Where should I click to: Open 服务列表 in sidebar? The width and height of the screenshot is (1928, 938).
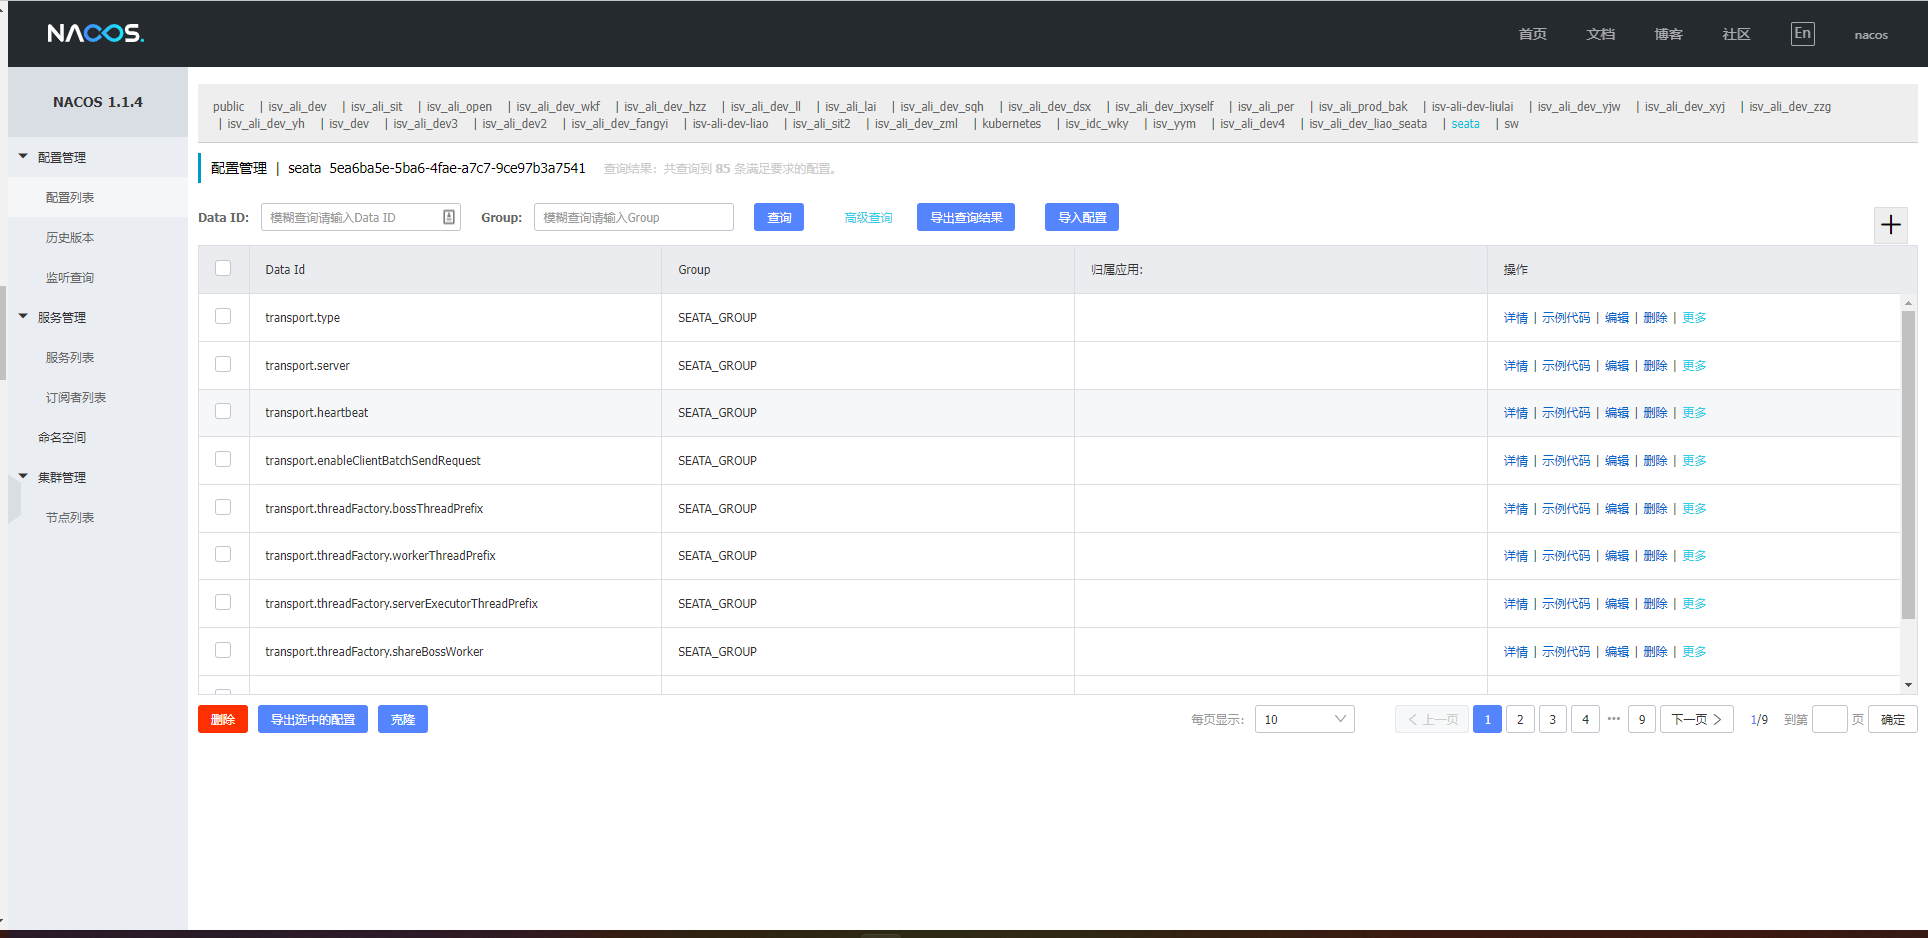70,358
